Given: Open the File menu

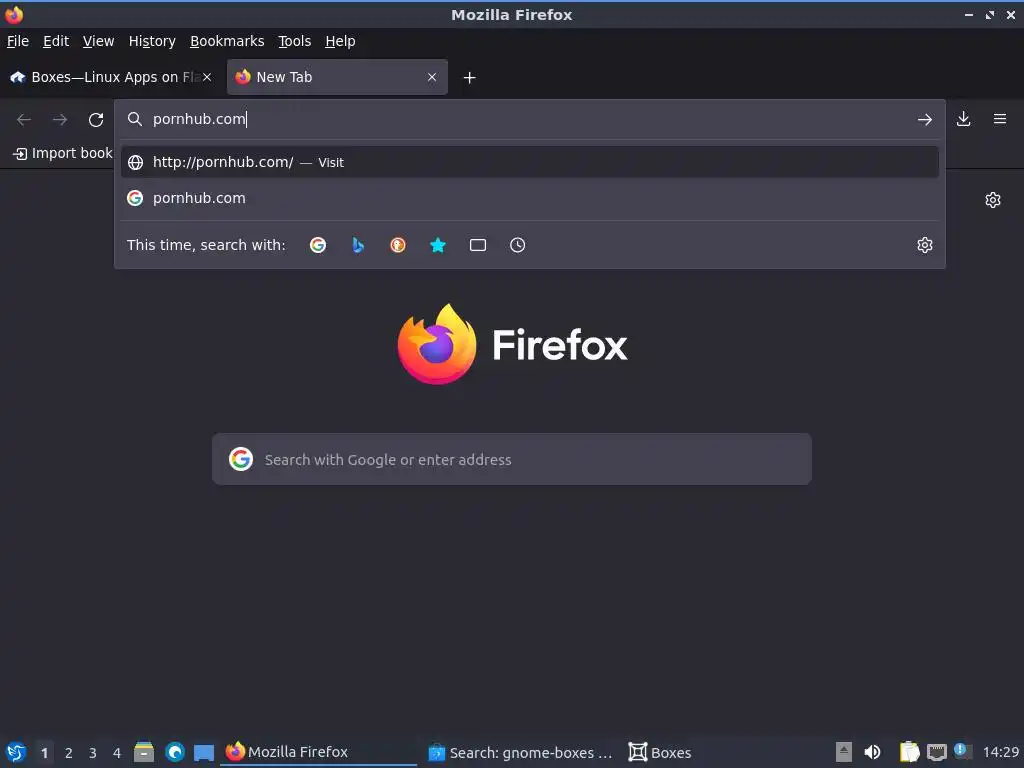Looking at the screenshot, I should 18,41.
